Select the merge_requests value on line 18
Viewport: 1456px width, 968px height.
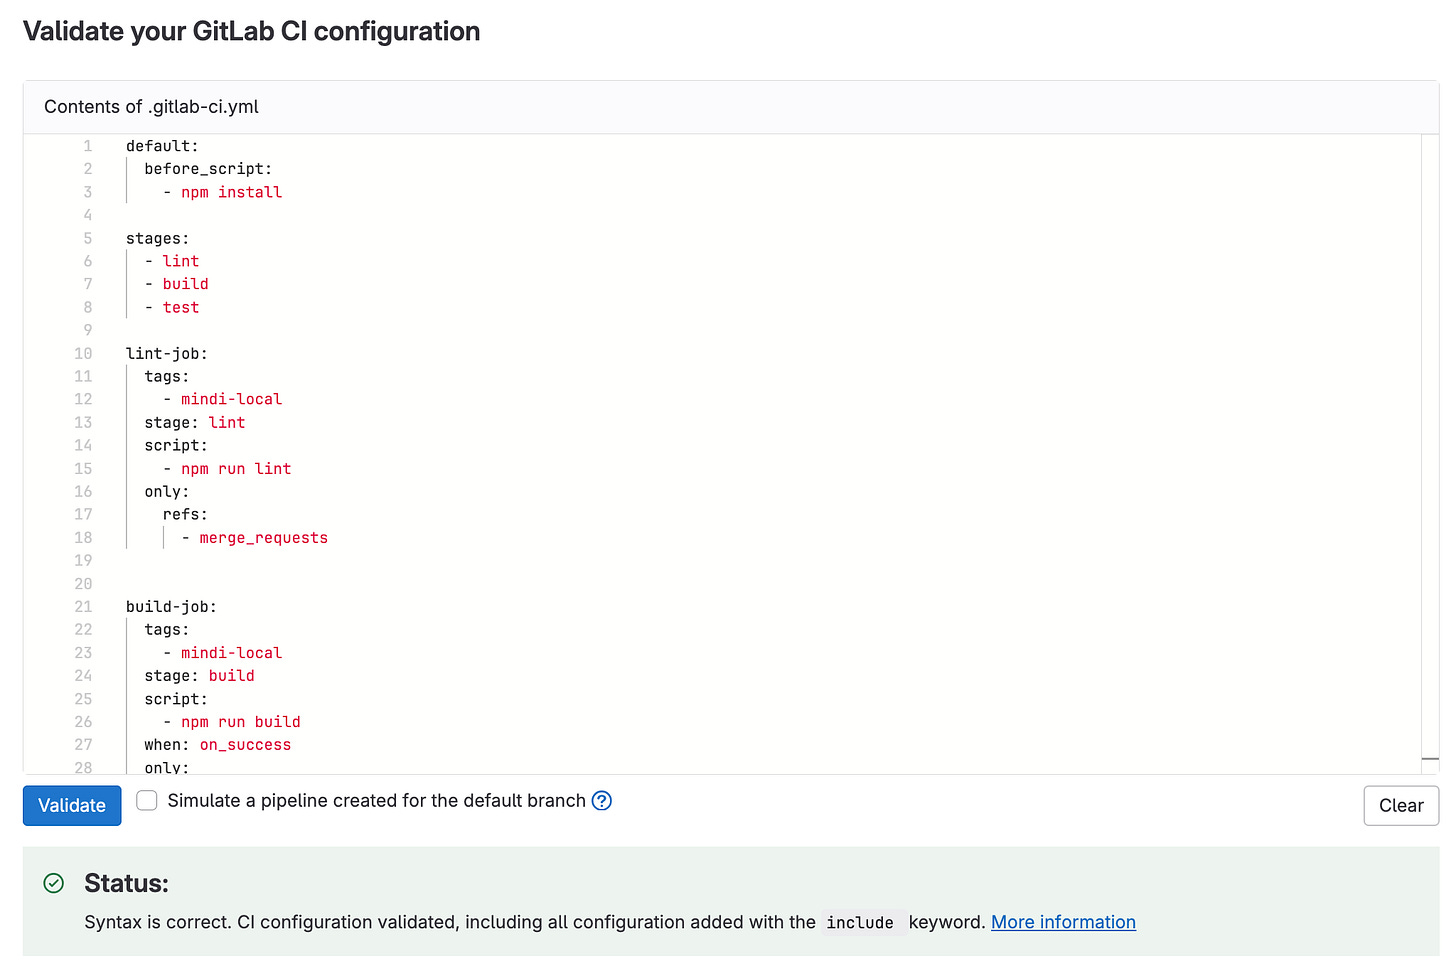263,537
